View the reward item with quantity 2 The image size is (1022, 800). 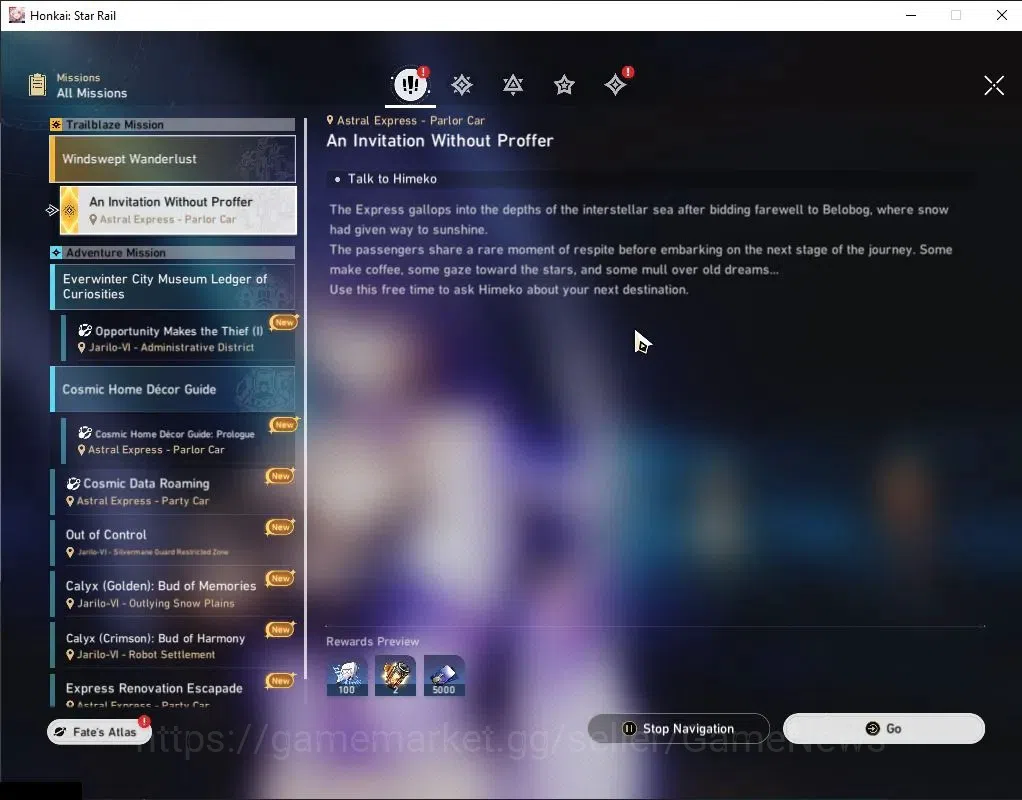coord(395,675)
